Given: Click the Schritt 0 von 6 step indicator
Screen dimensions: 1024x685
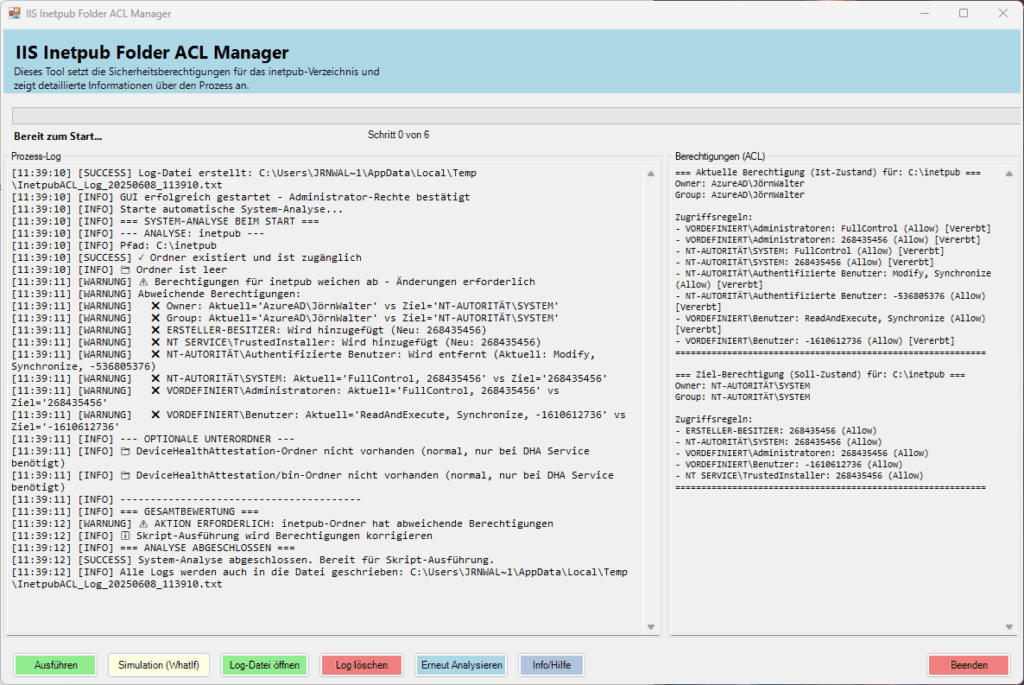Looking at the screenshot, I should pos(397,135).
